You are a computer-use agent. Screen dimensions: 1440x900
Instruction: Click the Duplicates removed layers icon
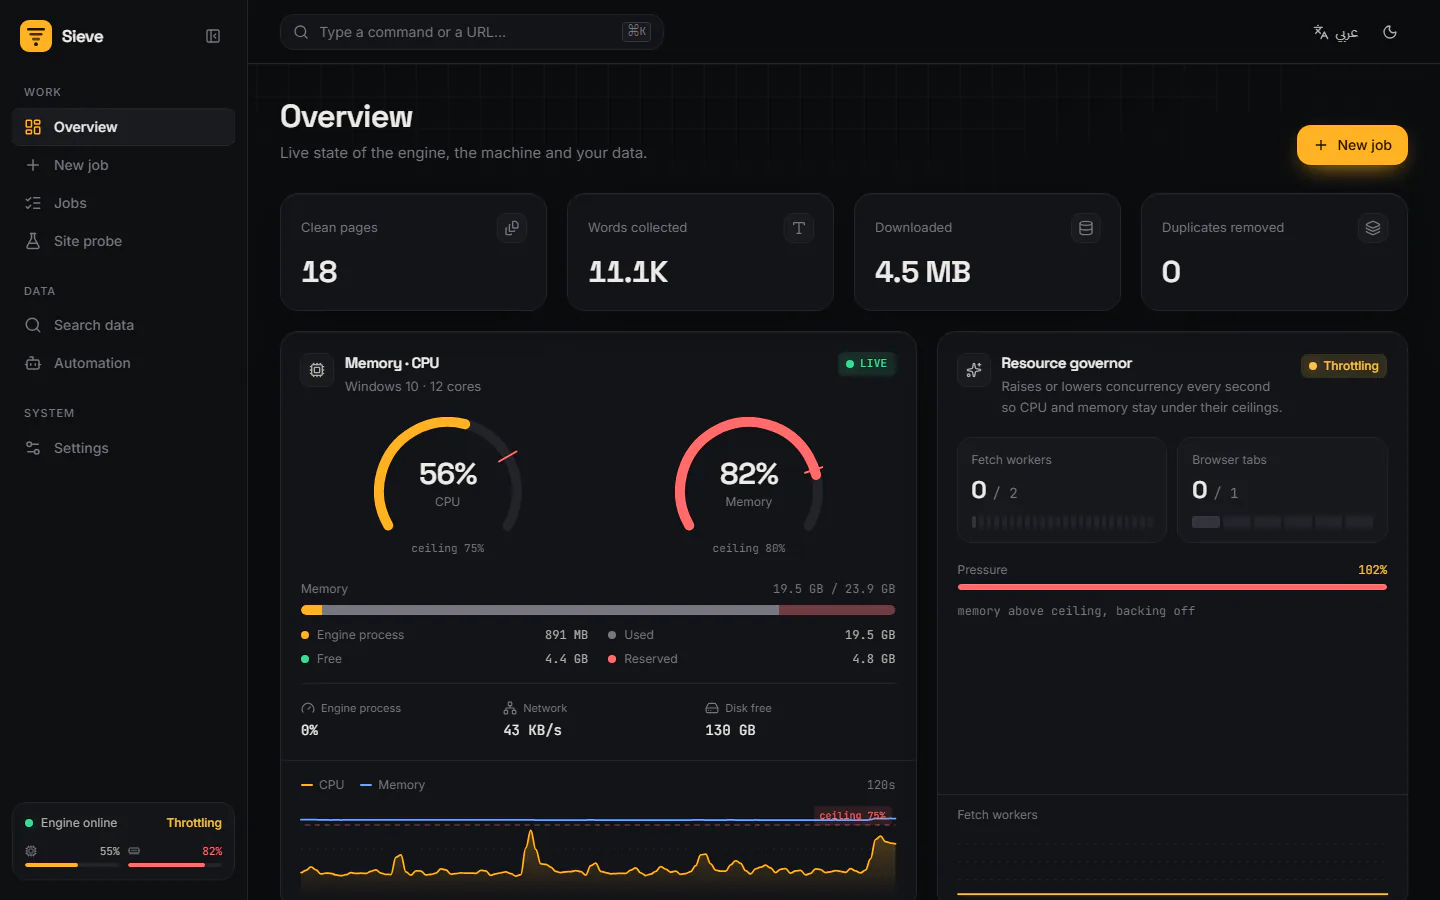1373,228
